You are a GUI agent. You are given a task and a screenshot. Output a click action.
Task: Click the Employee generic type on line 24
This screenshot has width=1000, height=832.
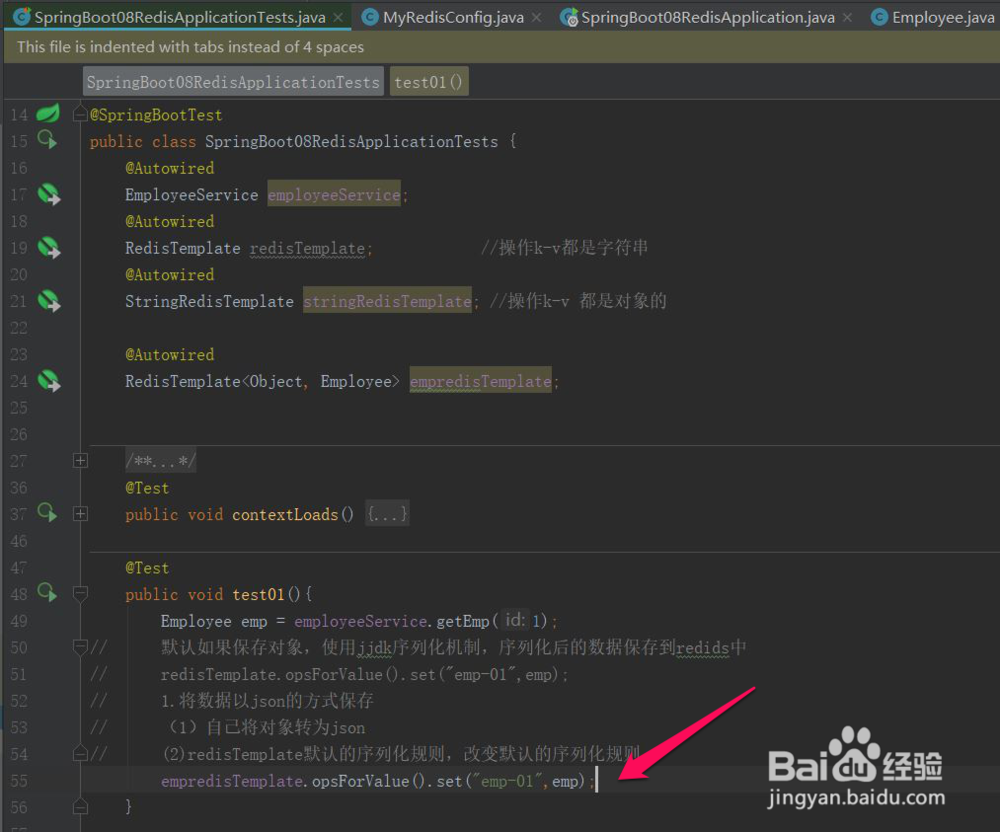356,381
